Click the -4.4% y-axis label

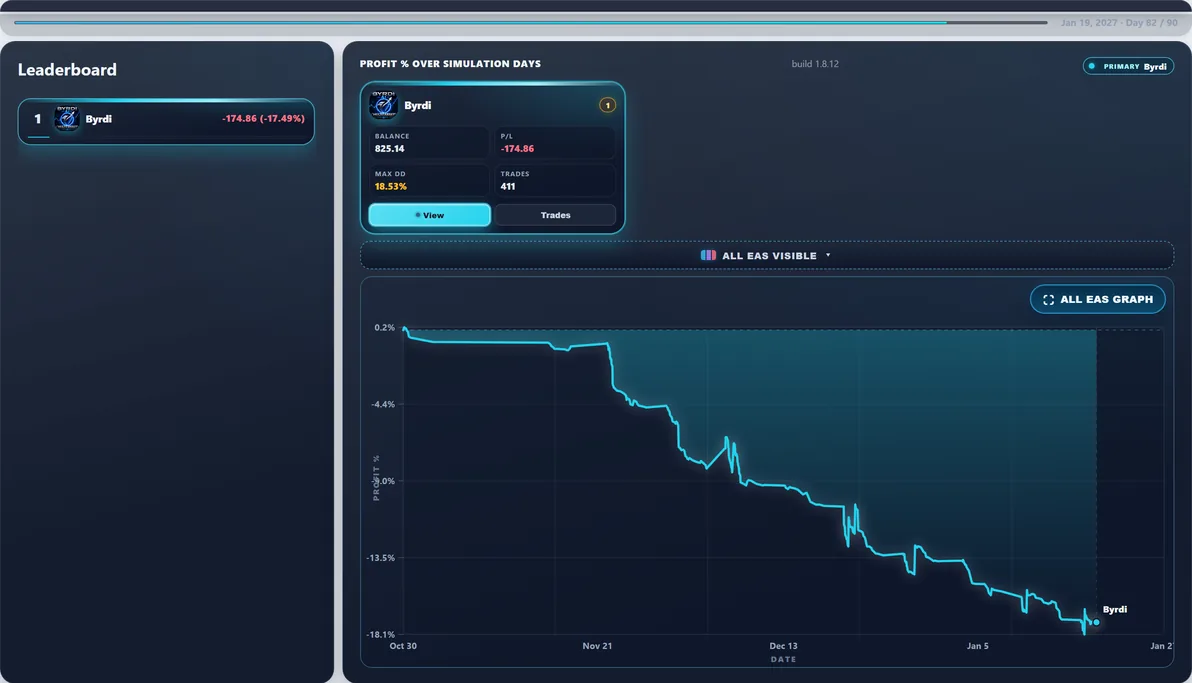(383, 404)
